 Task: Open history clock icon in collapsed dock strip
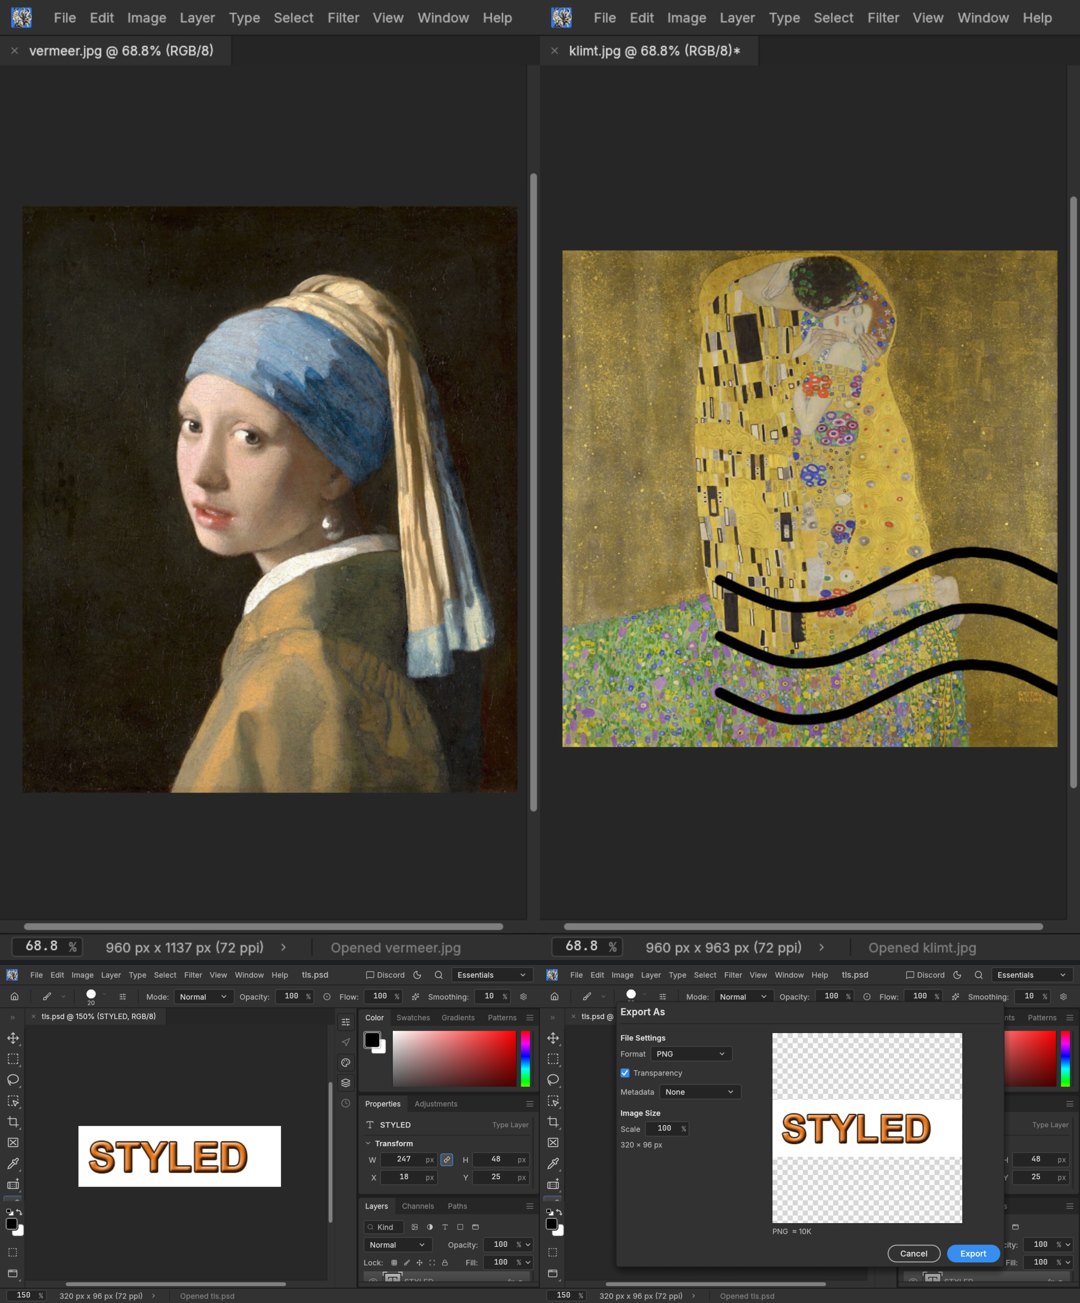(x=346, y=1103)
